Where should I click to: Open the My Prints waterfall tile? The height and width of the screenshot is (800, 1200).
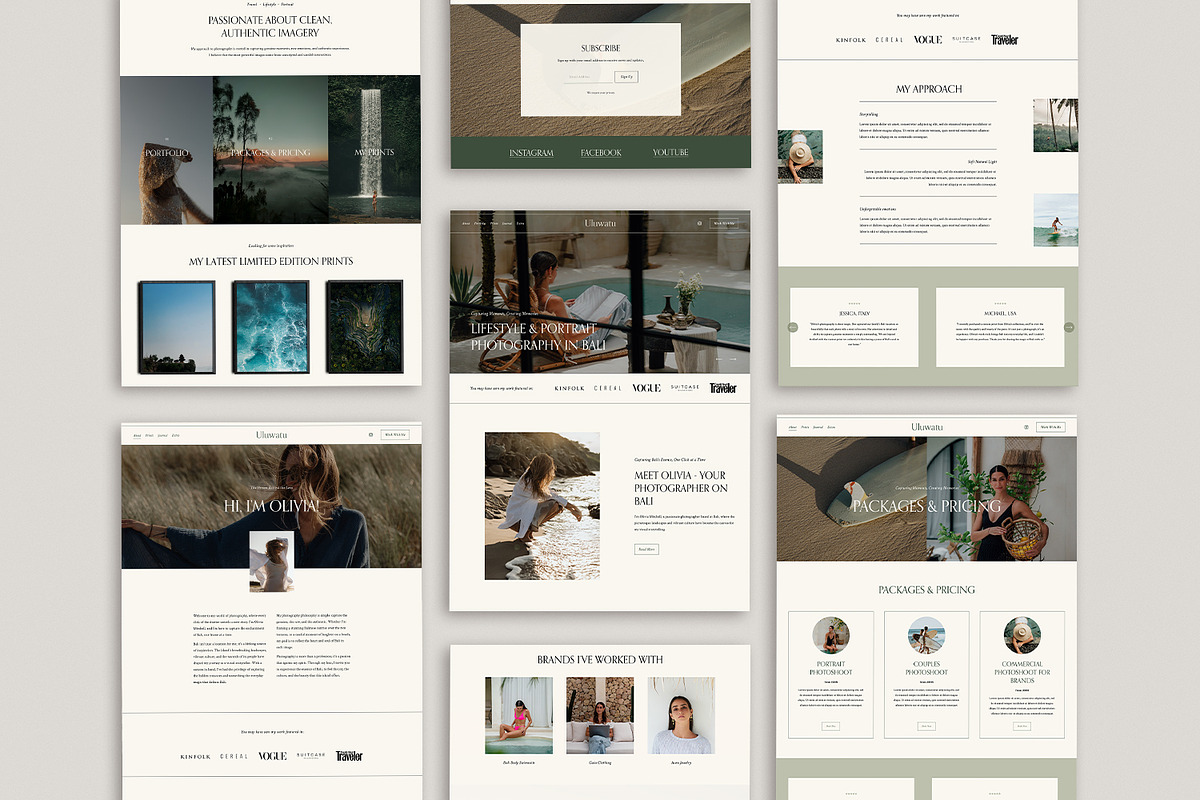coord(374,153)
